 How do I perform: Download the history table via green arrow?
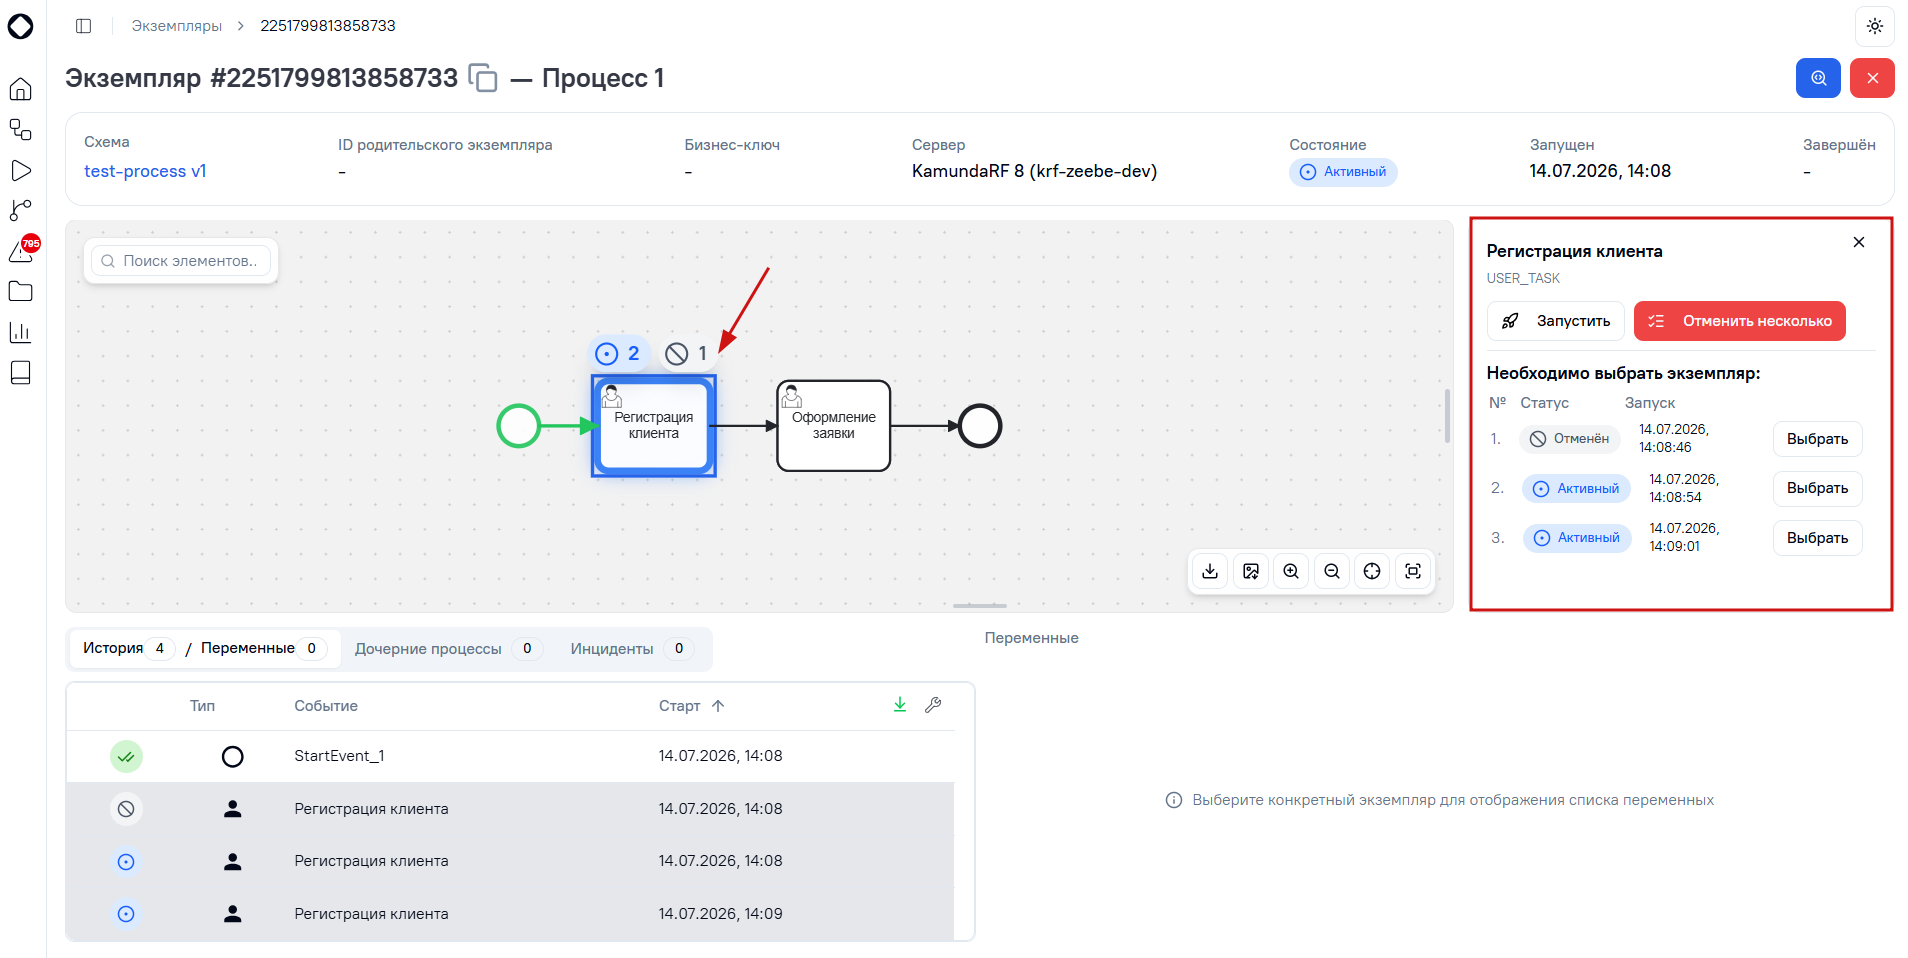pyautogui.click(x=900, y=705)
